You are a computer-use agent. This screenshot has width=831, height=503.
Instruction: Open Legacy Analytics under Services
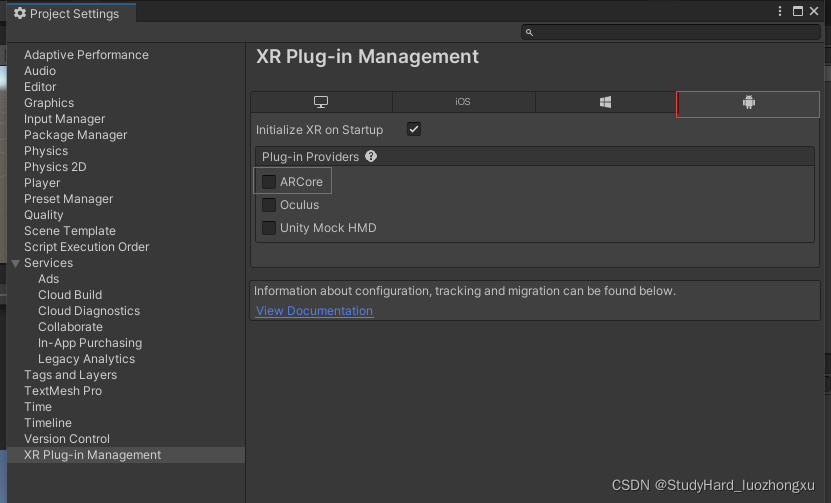(86, 359)
